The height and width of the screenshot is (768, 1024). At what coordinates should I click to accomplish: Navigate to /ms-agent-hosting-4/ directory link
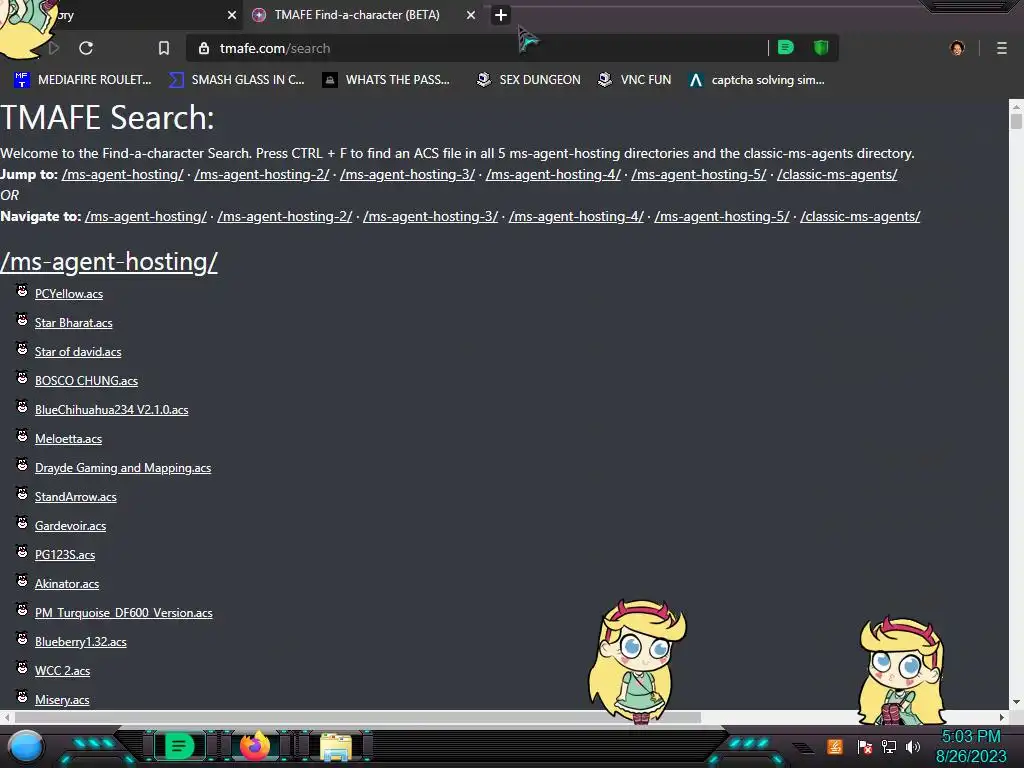point(576,216)
